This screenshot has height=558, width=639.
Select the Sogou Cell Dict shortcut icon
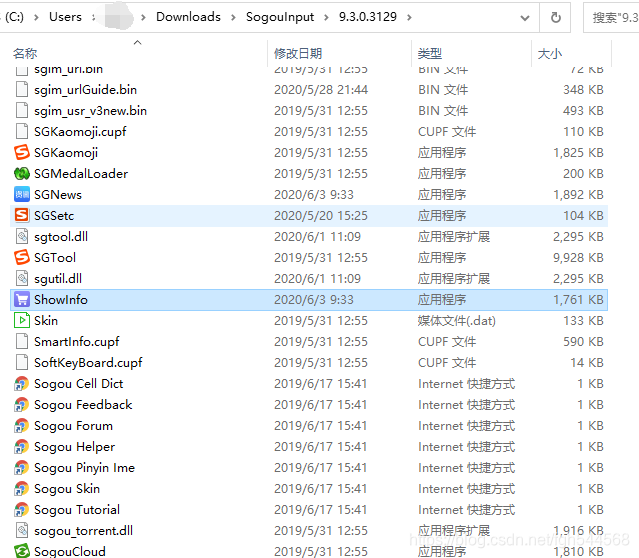22,384
